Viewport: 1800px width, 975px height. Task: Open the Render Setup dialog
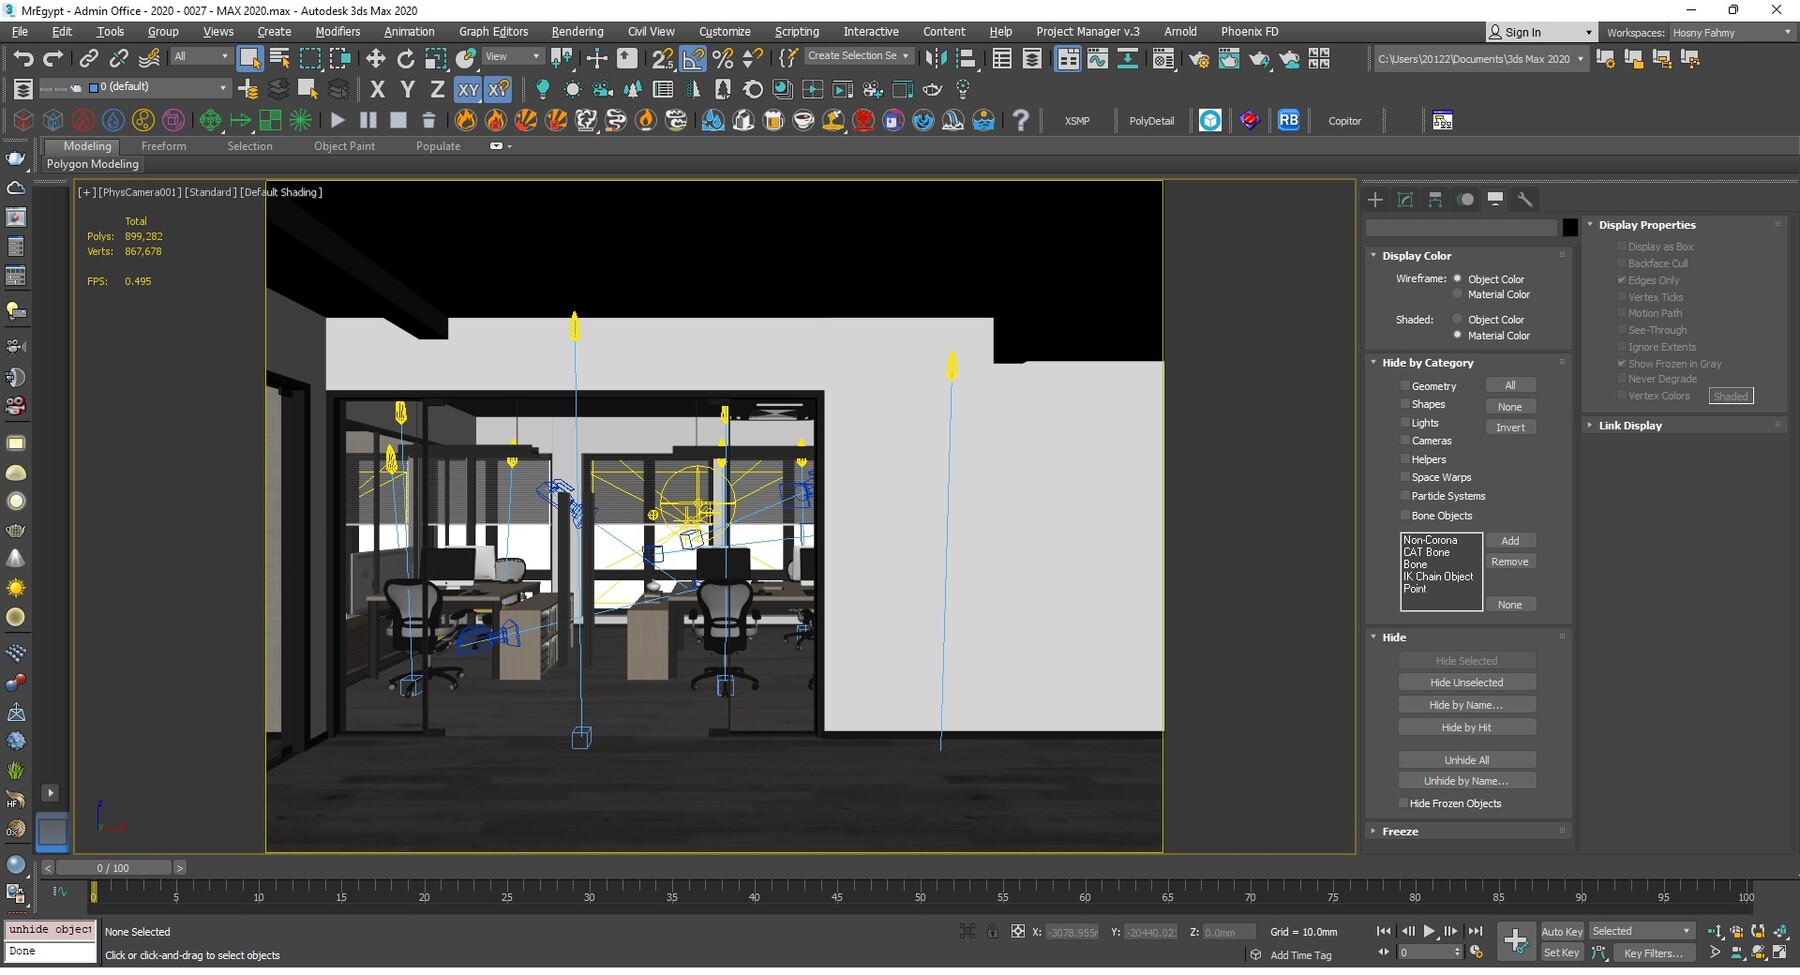point(1198,58)
